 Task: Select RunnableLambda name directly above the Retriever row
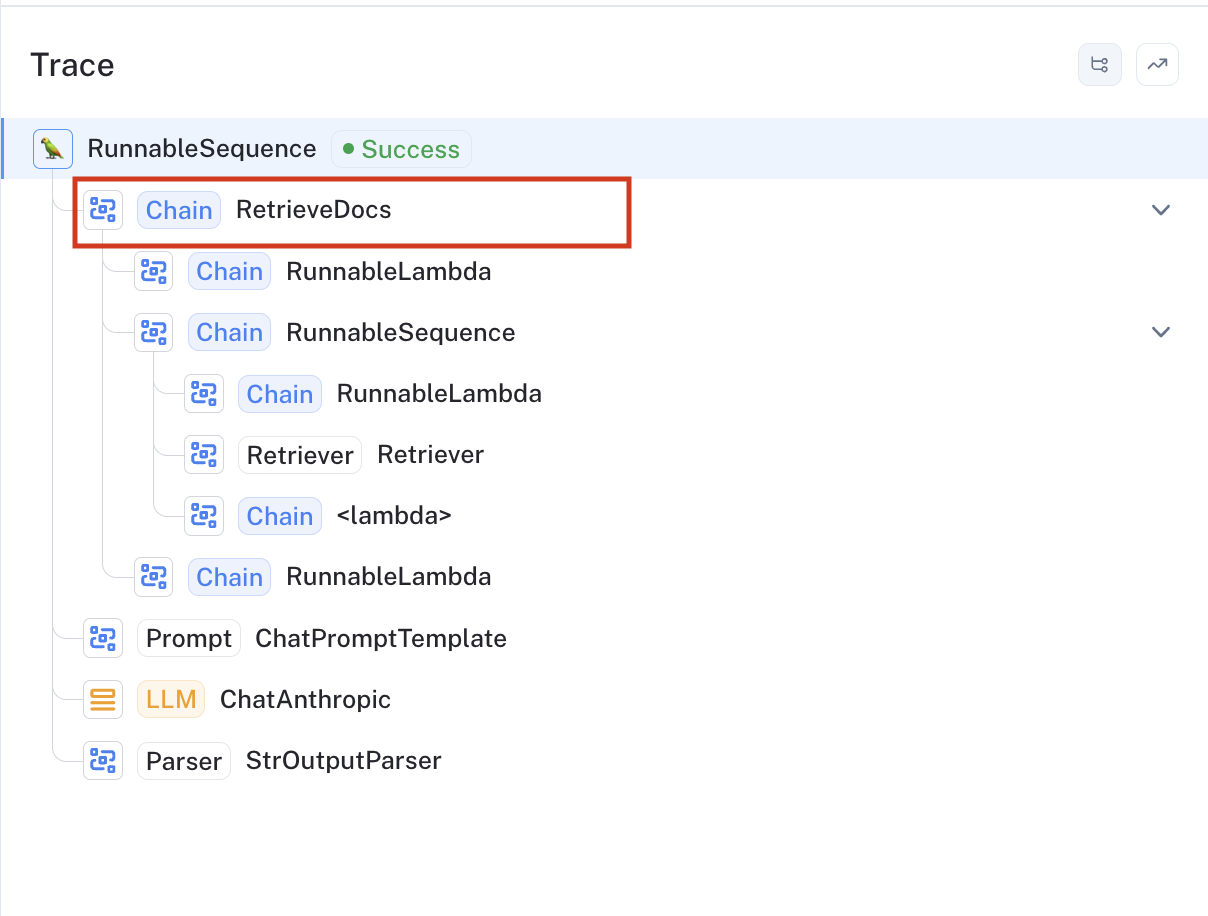[x=439, y=394]
